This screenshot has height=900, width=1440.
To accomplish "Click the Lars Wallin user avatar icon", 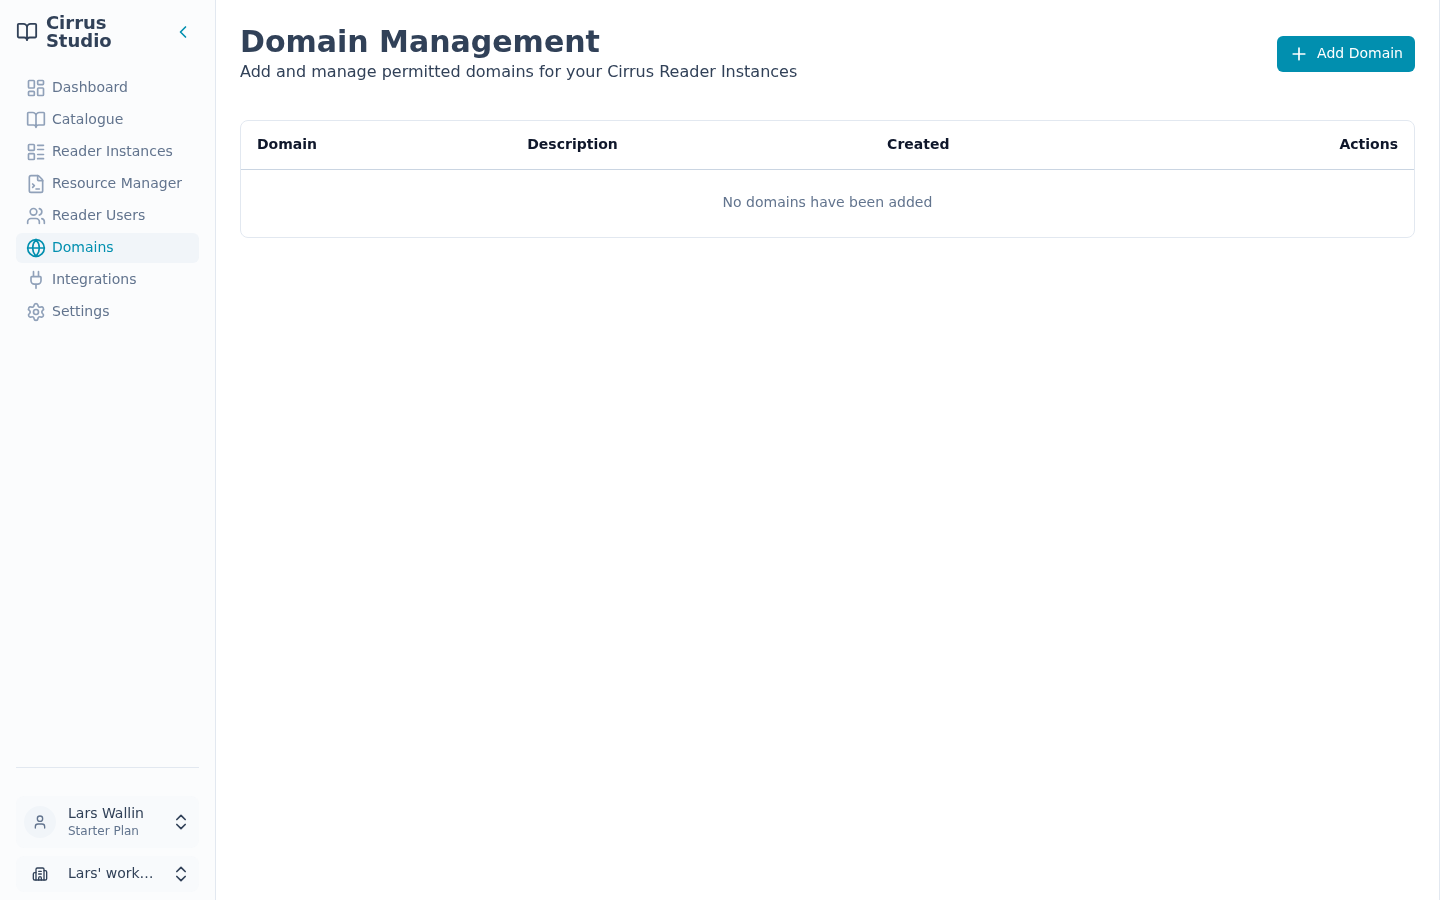I will coord(40,822).
